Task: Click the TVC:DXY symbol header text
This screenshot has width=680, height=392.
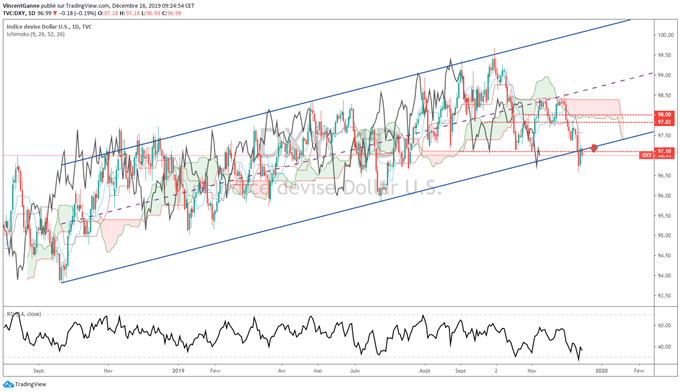Action: [15, 13]
